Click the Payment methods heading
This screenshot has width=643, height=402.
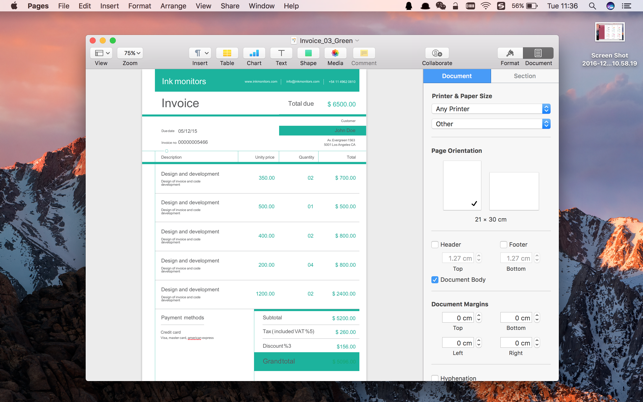pyautogui.click(x=182, y=317)
